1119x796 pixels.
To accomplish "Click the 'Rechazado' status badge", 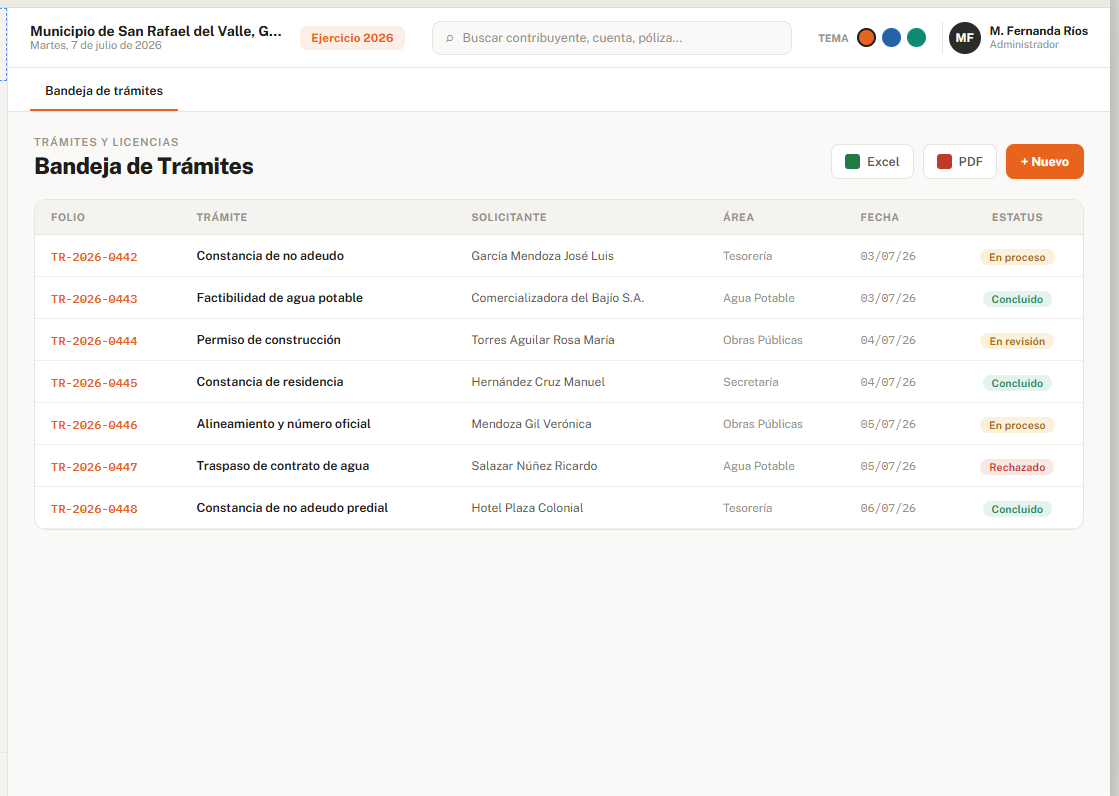I will pos(1017,468).
